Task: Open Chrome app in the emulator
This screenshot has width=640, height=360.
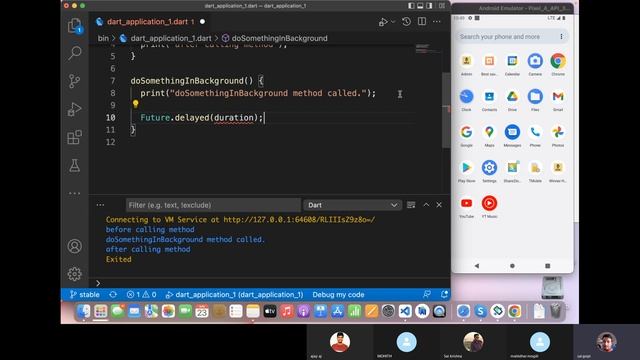Action: point(558,61)
